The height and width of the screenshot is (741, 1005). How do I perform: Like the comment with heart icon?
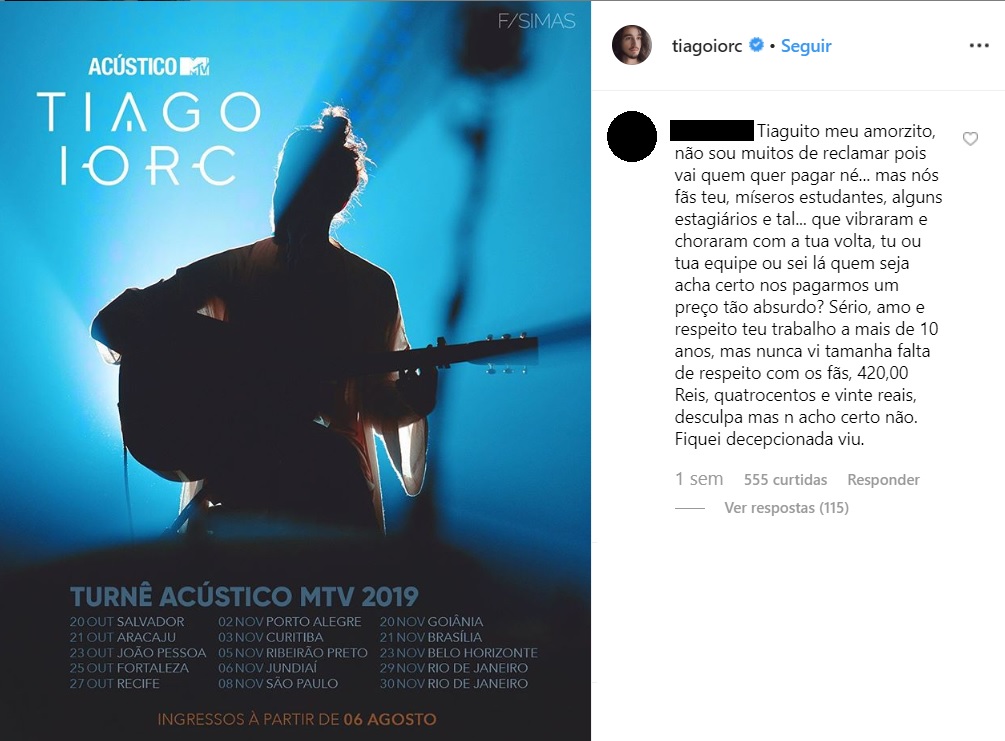point(970,138)
